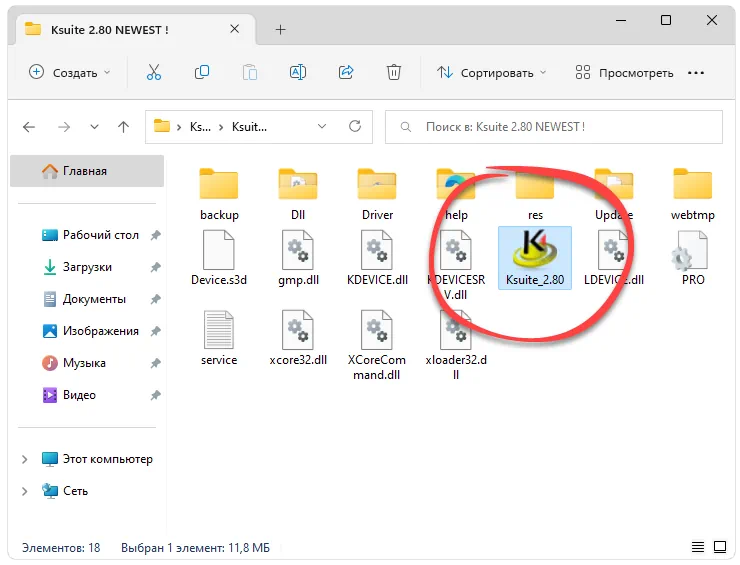Click the search field Поиск в: Ksuite
740x565 pixels.
554,127
